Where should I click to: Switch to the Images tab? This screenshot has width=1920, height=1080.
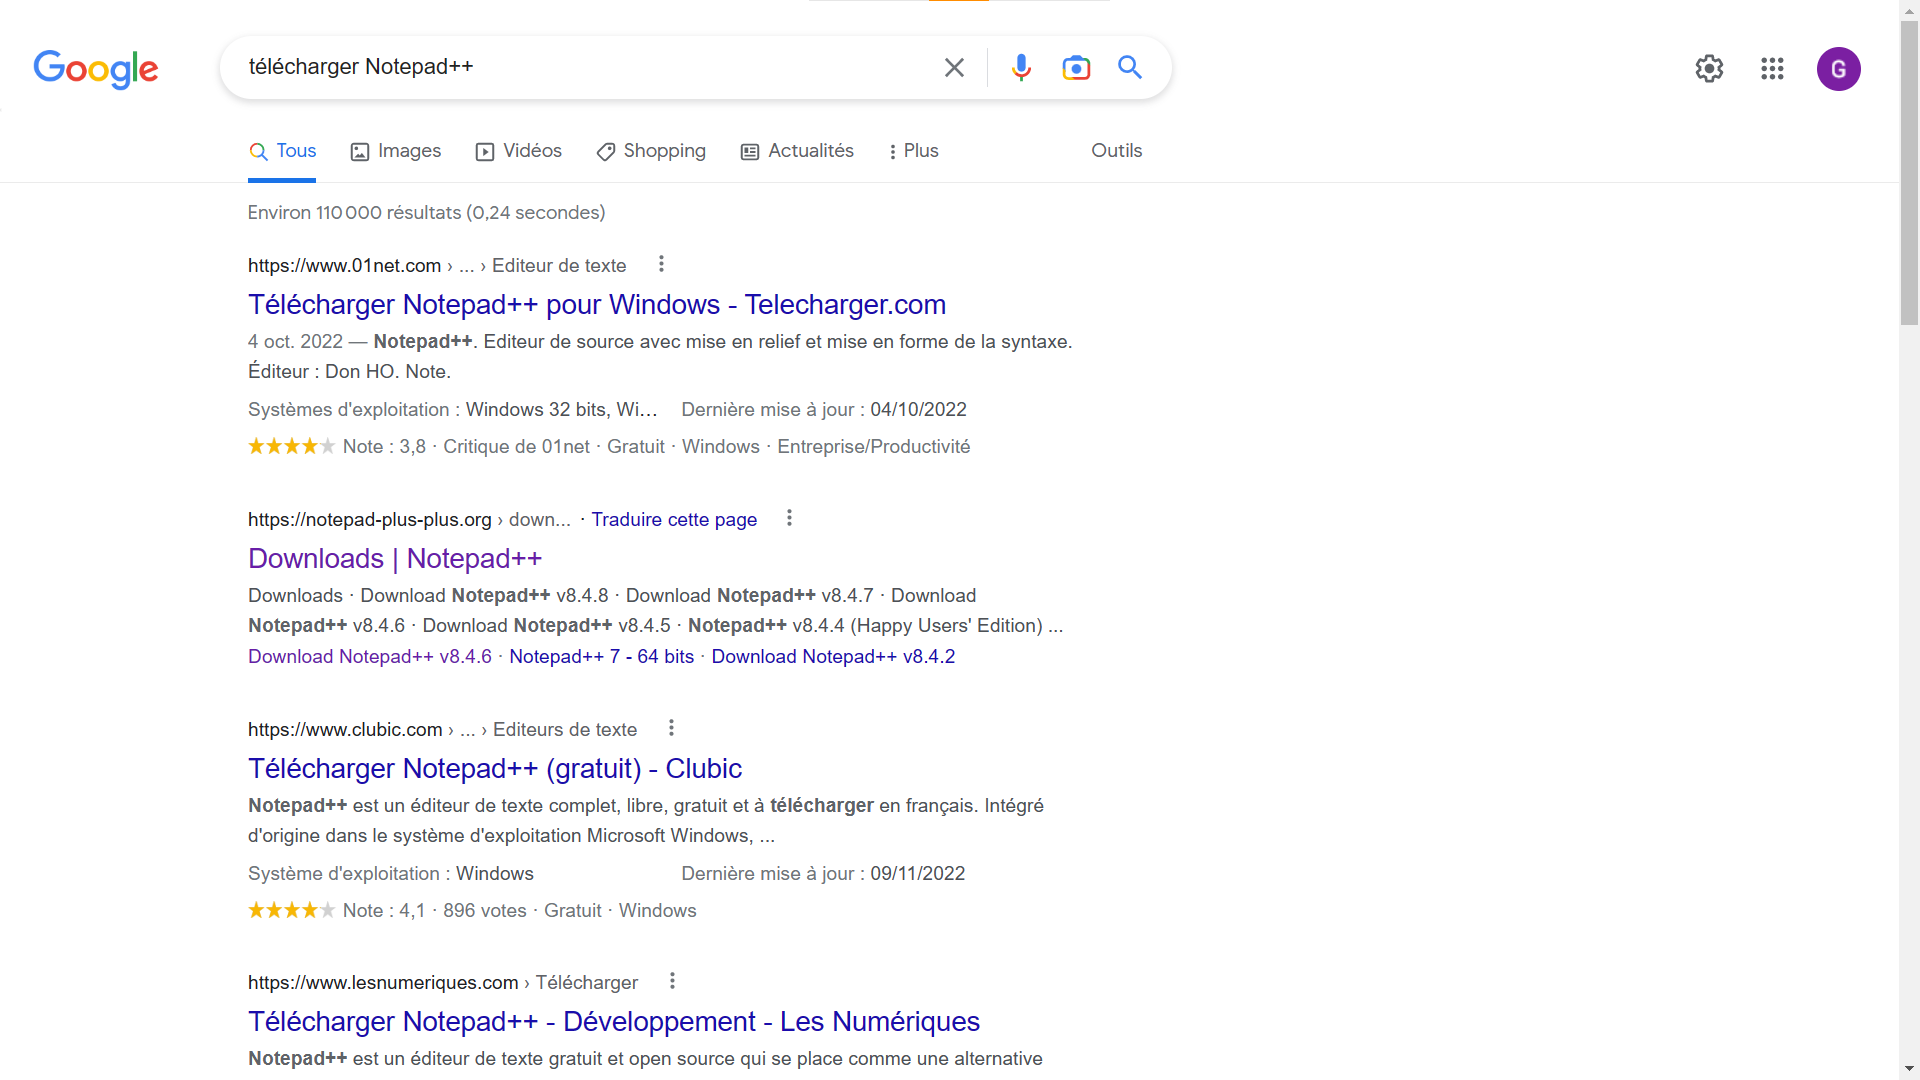coord(396,151)
